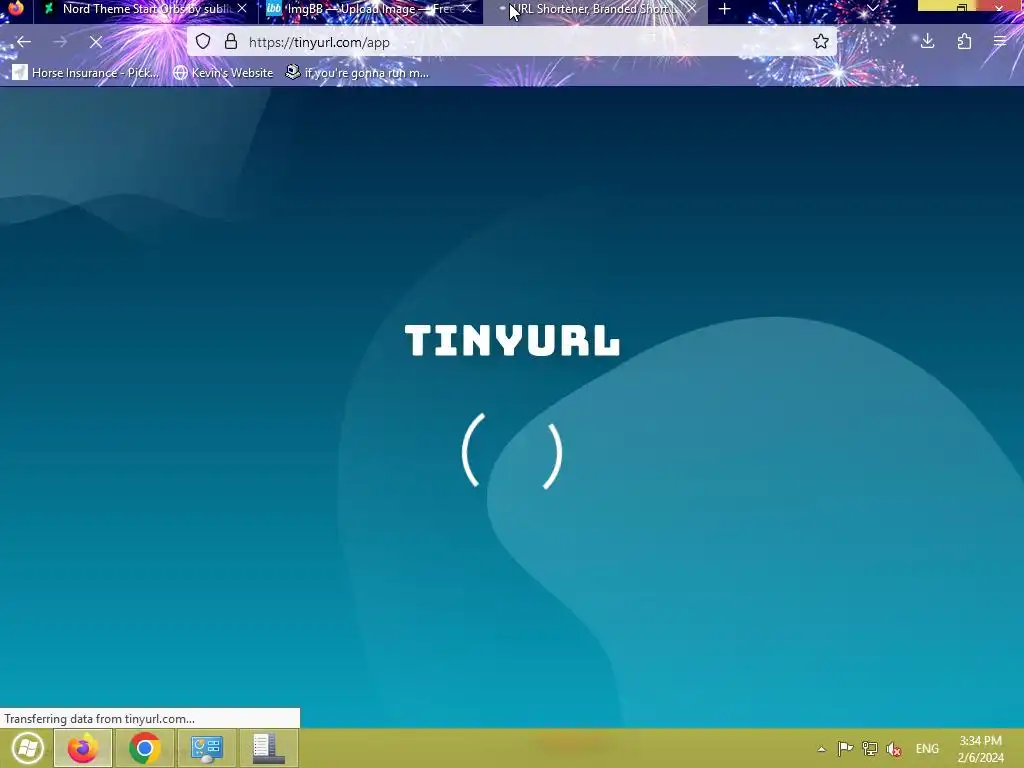Click the Firefox taskbar icon

[83, 748]
